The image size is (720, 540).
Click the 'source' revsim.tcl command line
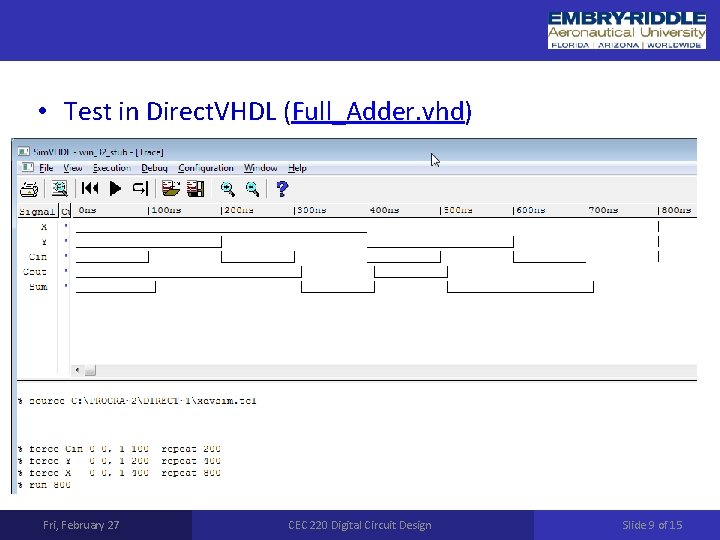(137, 401)
